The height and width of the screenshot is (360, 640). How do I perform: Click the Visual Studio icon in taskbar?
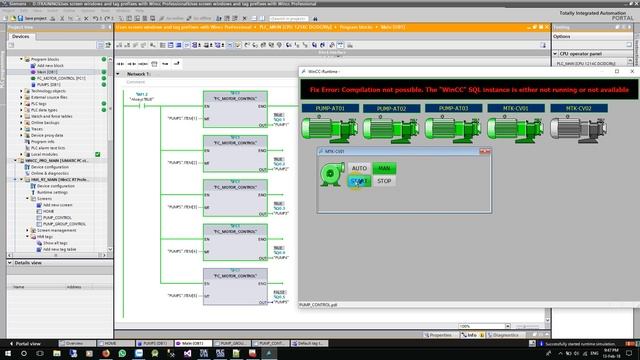pyautogui.click(x=187, y=353)
